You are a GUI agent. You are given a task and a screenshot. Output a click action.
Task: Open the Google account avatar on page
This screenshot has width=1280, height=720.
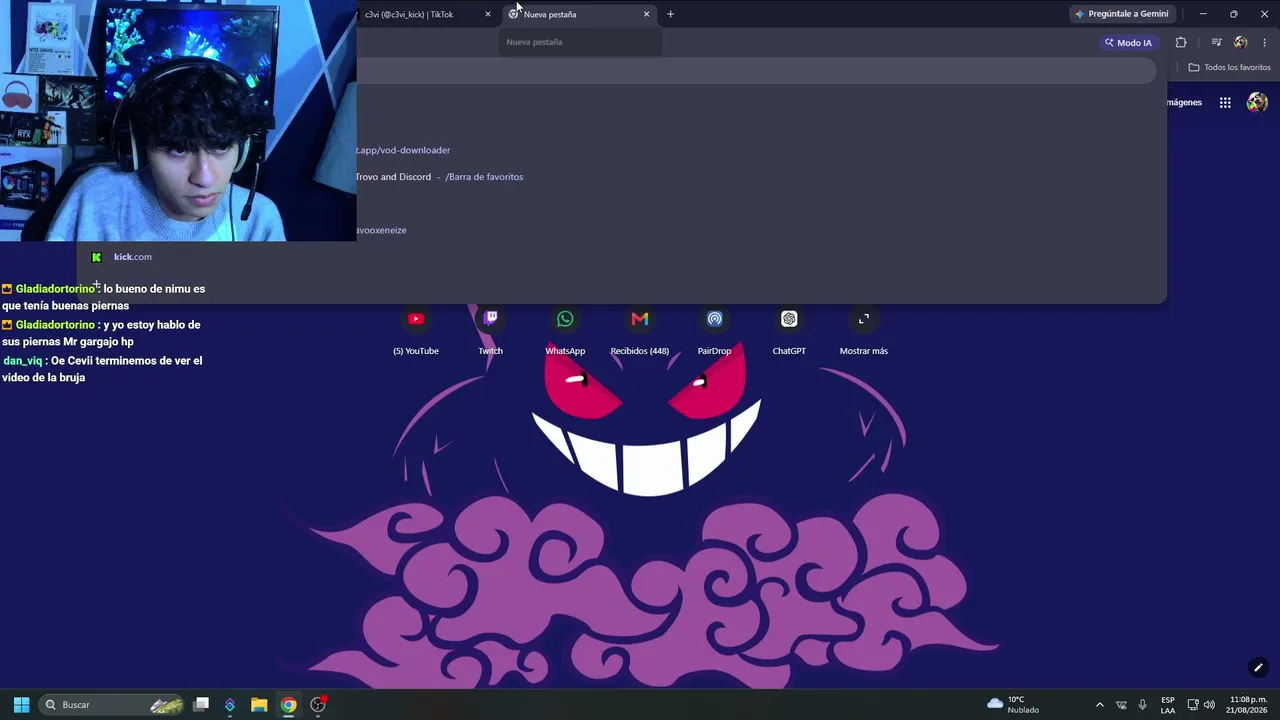[1257, 102]
